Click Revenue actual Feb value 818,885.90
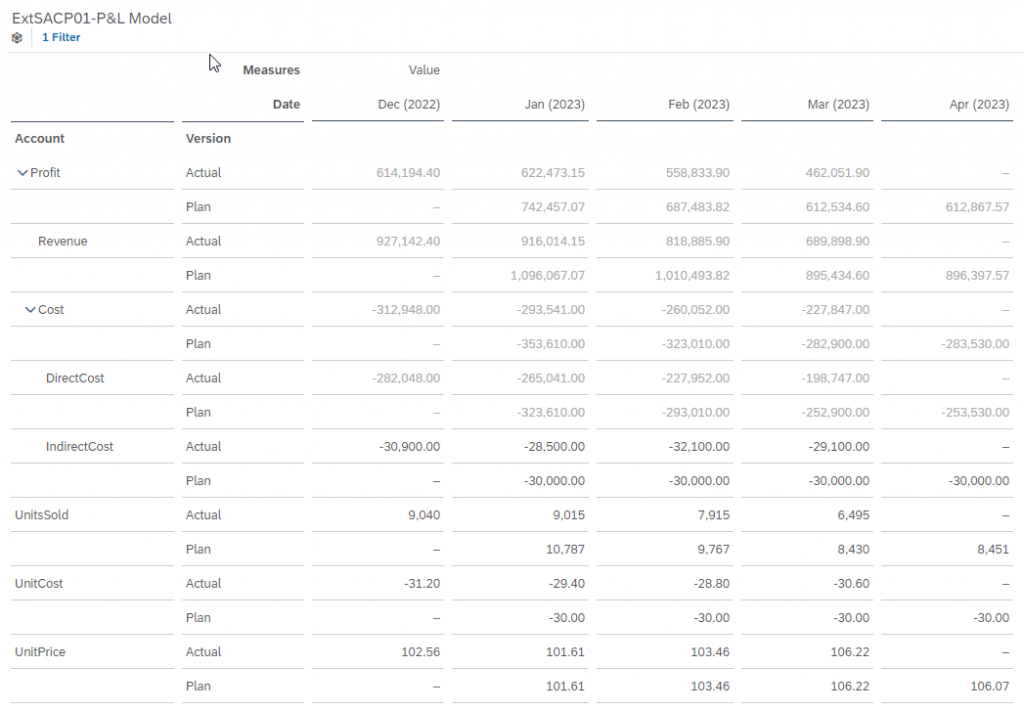1024x711 pixels. [x=698, y=241]
